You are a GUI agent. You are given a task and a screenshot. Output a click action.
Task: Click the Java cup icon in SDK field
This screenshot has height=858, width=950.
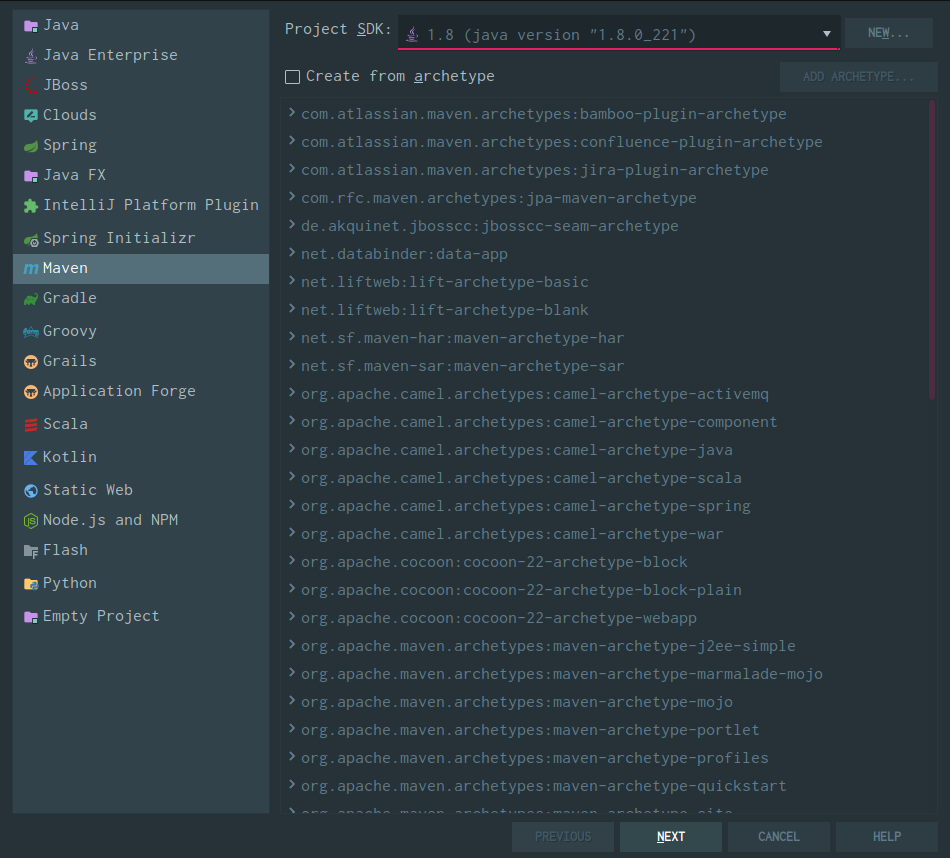tap(413, 35)
